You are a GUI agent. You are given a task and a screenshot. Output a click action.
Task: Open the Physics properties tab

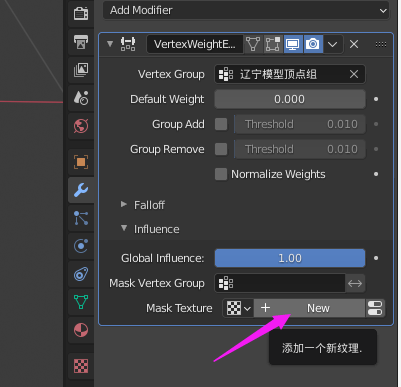81,246
